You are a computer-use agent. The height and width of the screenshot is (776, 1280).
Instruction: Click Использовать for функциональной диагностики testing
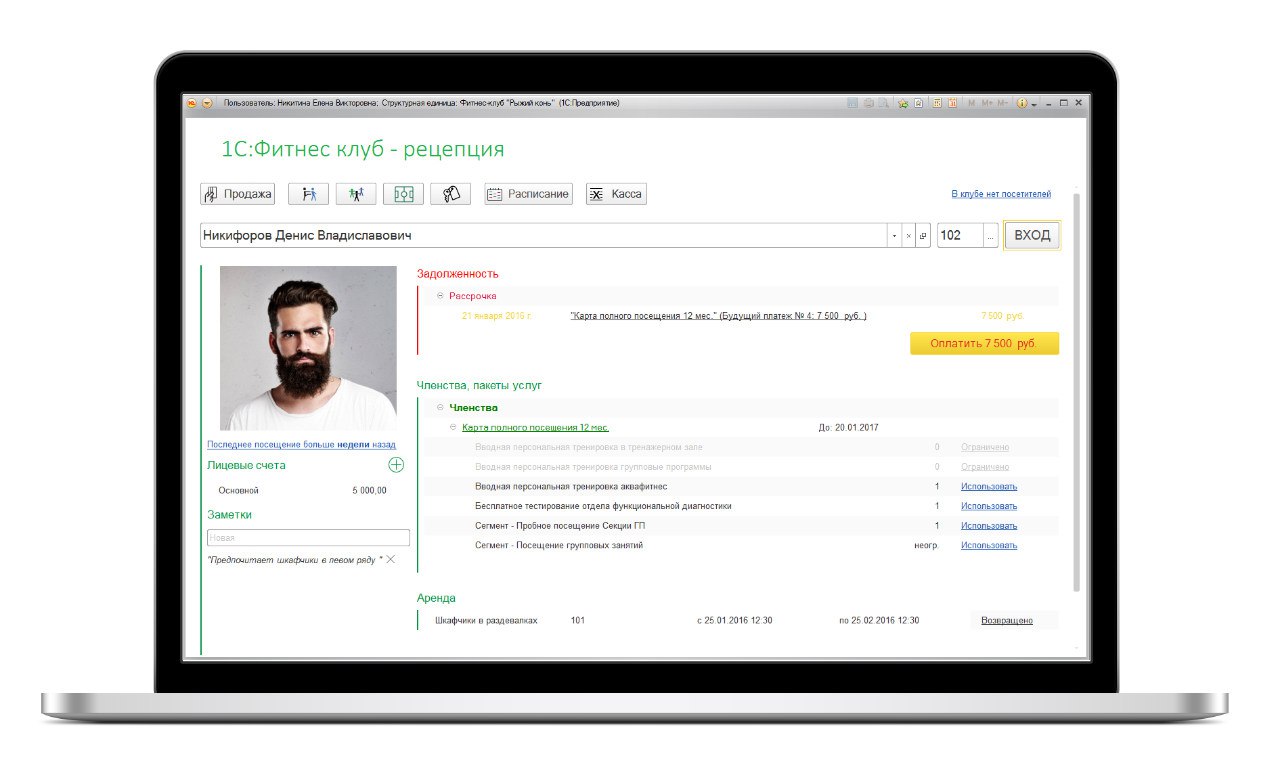tap(989, 506)
